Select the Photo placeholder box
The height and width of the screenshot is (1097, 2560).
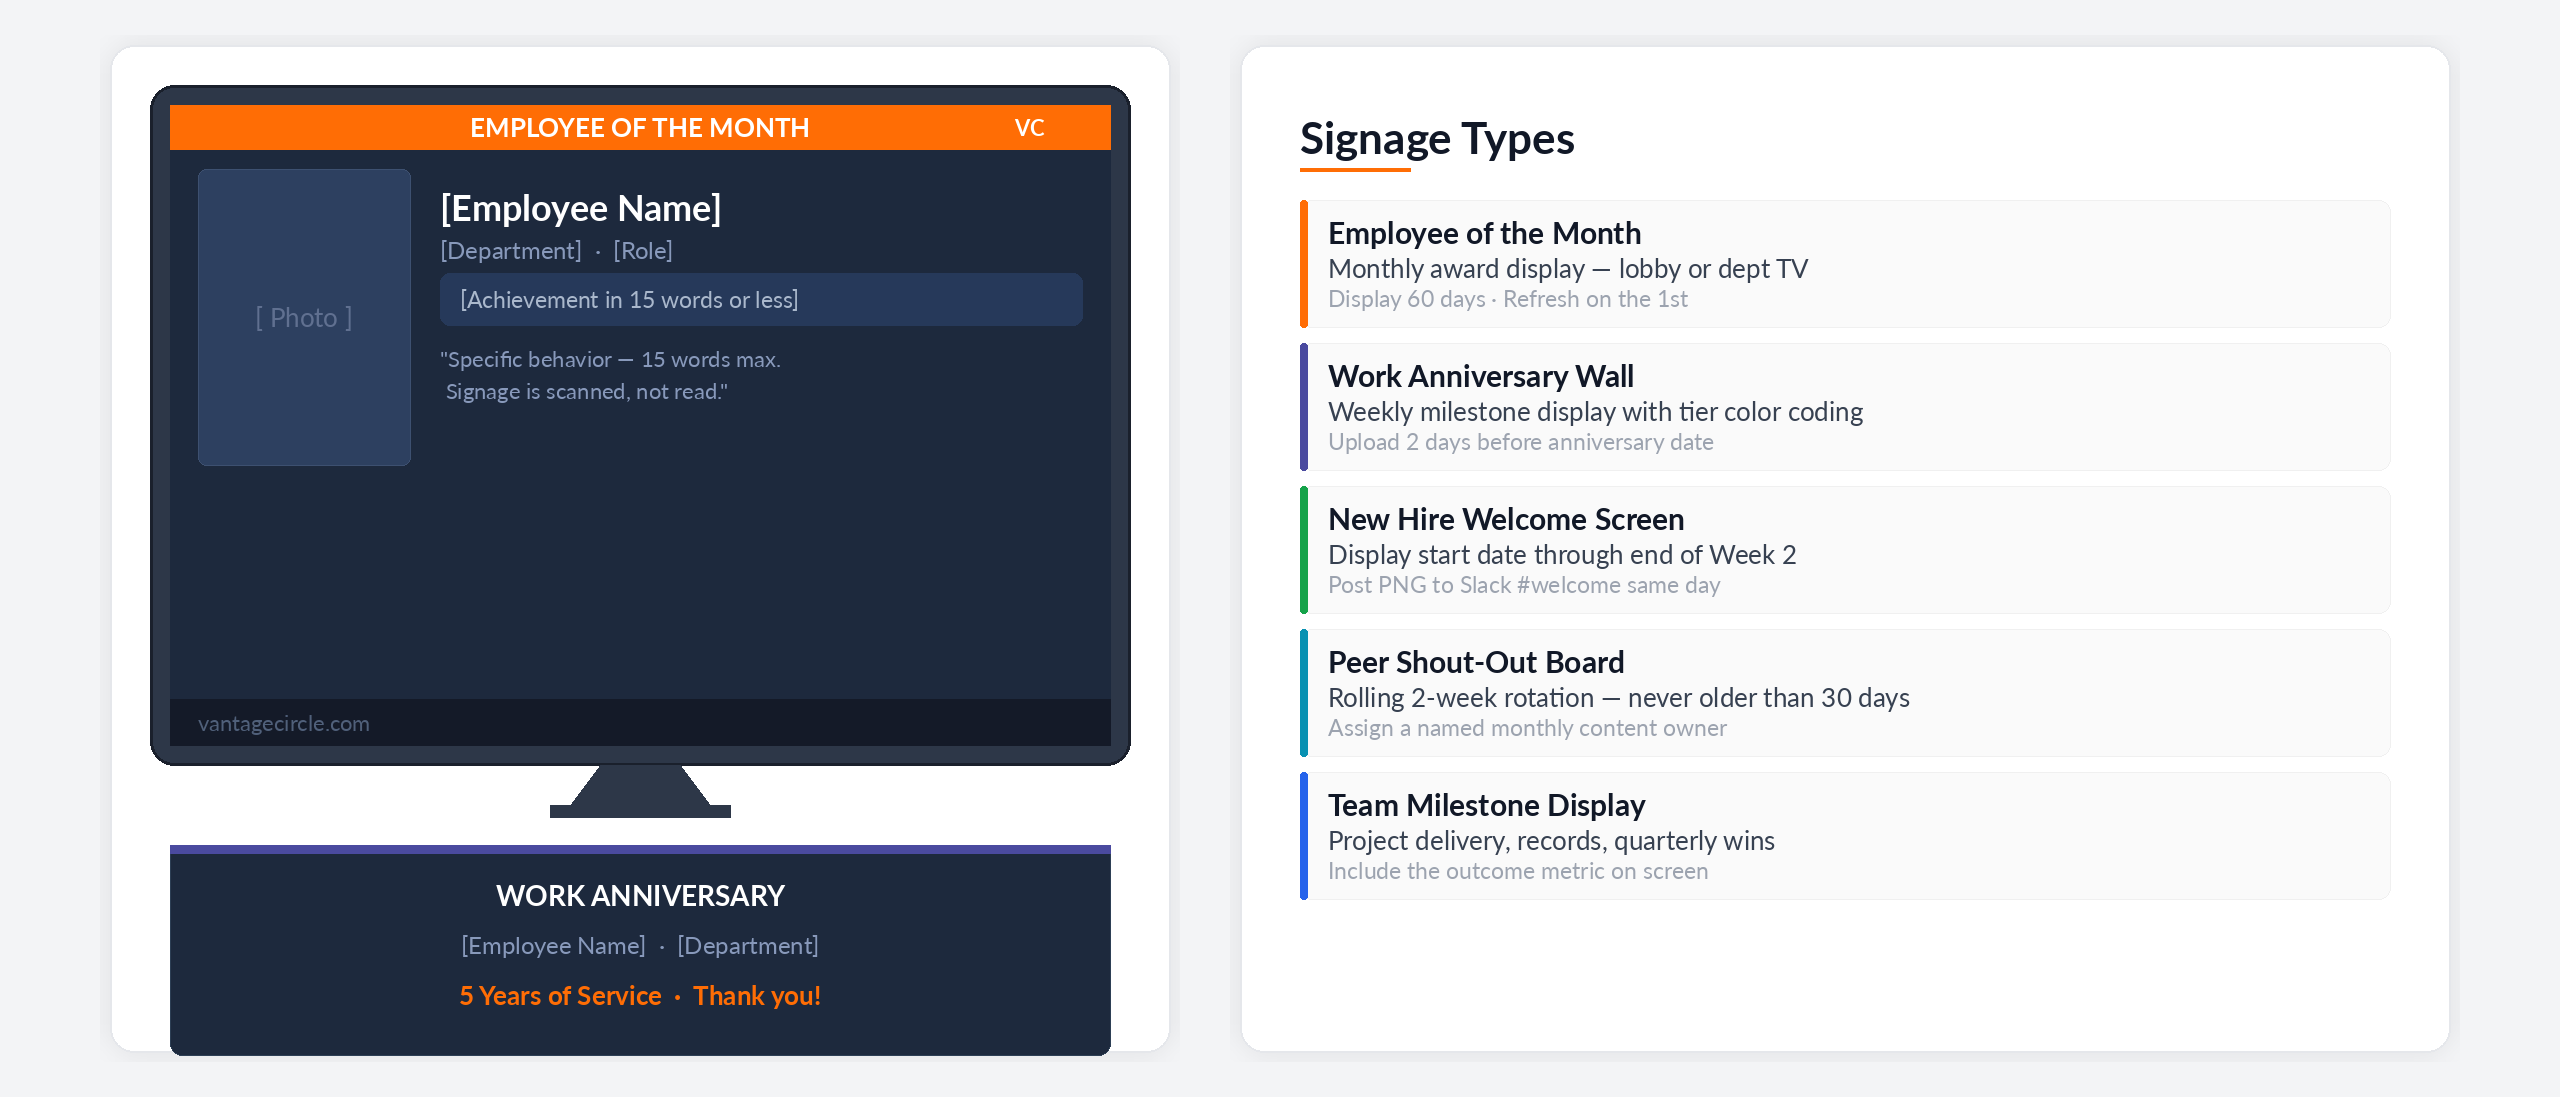click(x=304, y=317)
